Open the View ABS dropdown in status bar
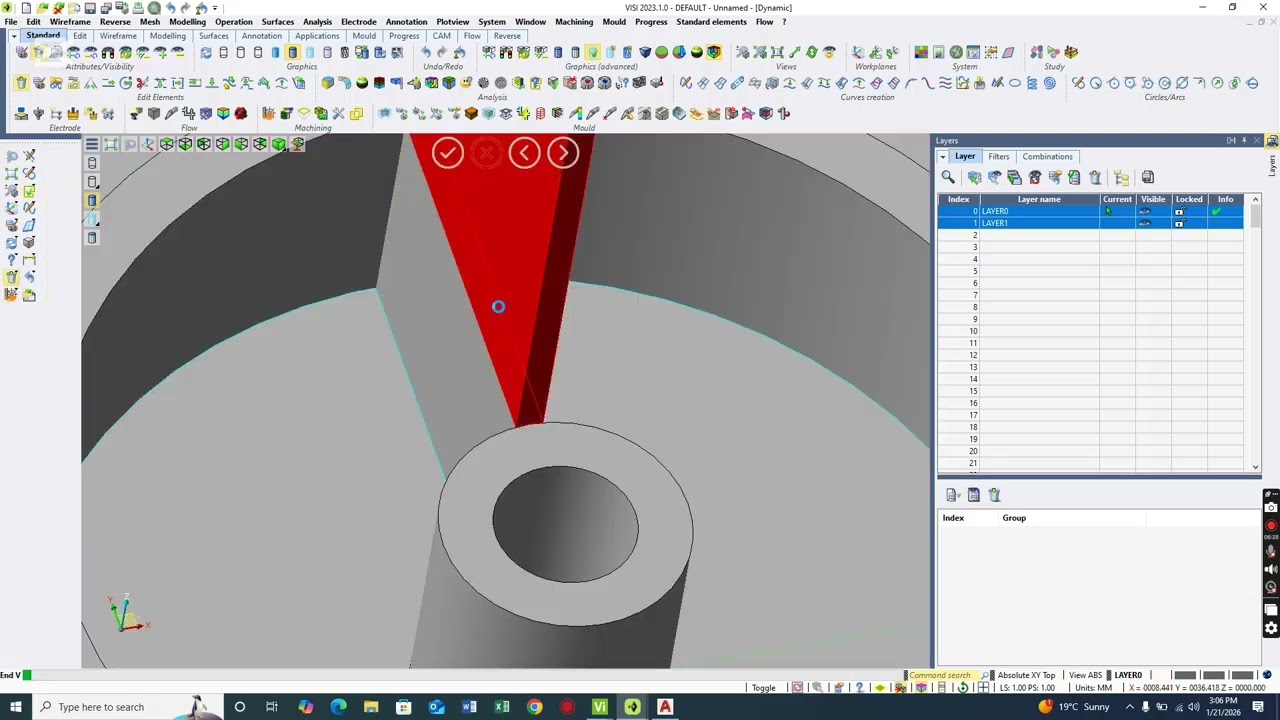 pyautogui.click(x=1086, y=675)
